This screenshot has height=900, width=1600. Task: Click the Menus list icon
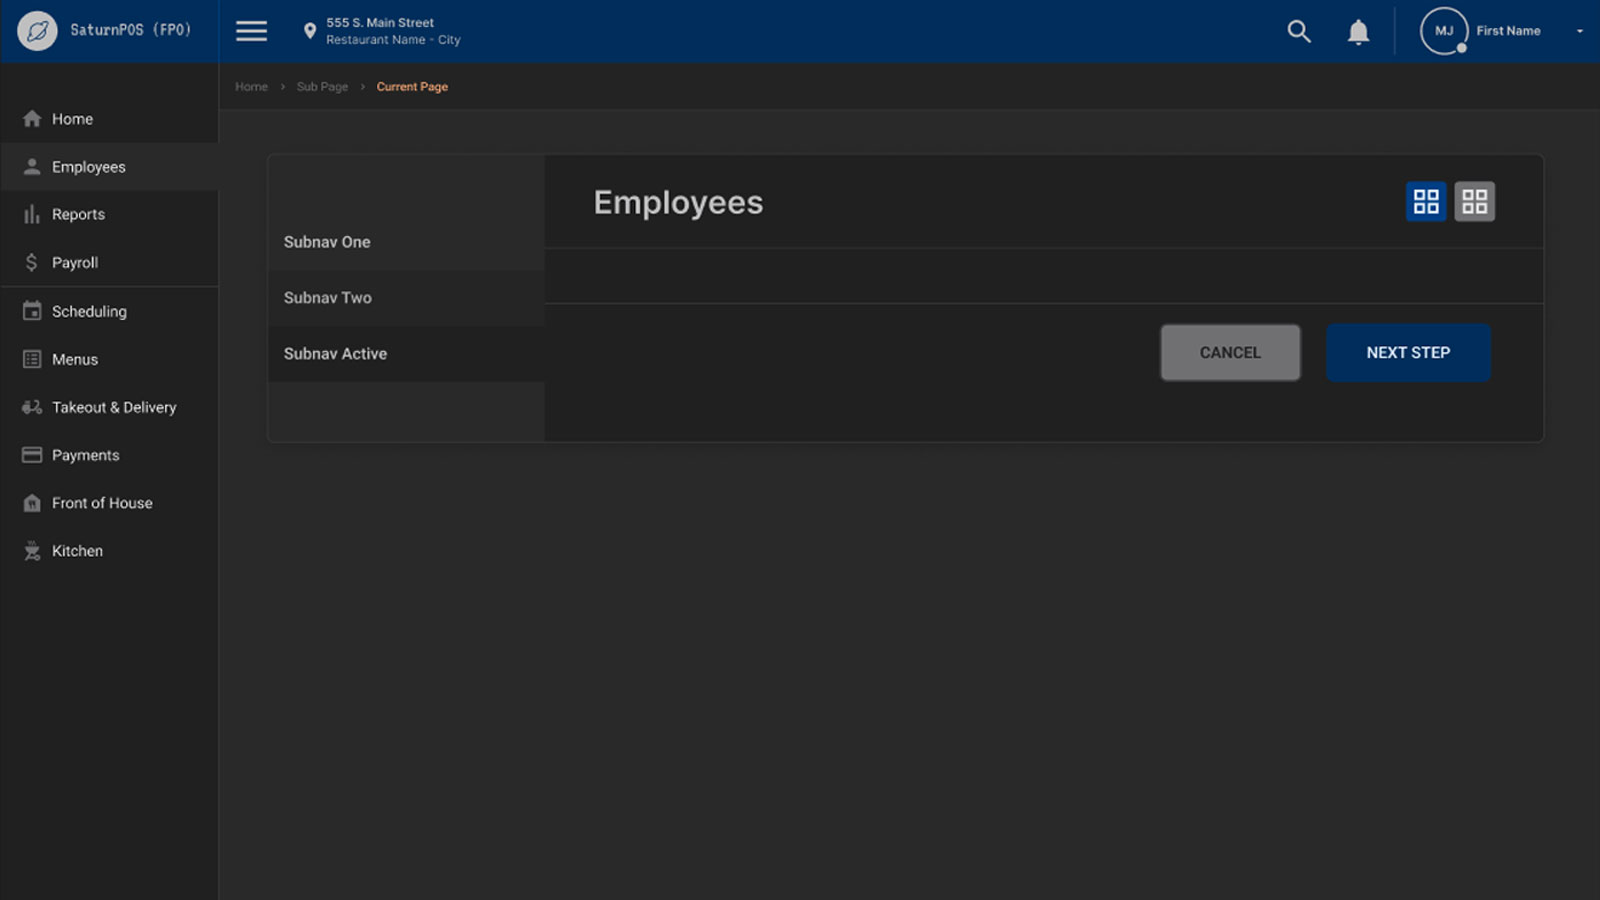32,359
